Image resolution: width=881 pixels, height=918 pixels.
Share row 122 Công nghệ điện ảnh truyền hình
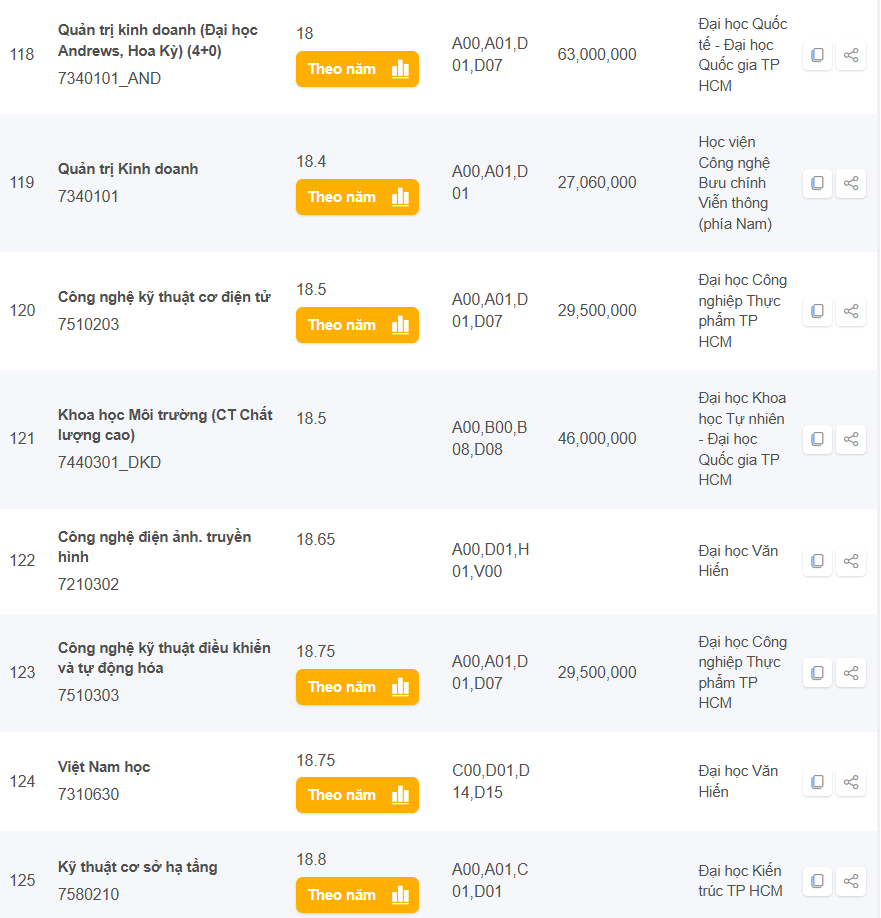pos(851,561)
